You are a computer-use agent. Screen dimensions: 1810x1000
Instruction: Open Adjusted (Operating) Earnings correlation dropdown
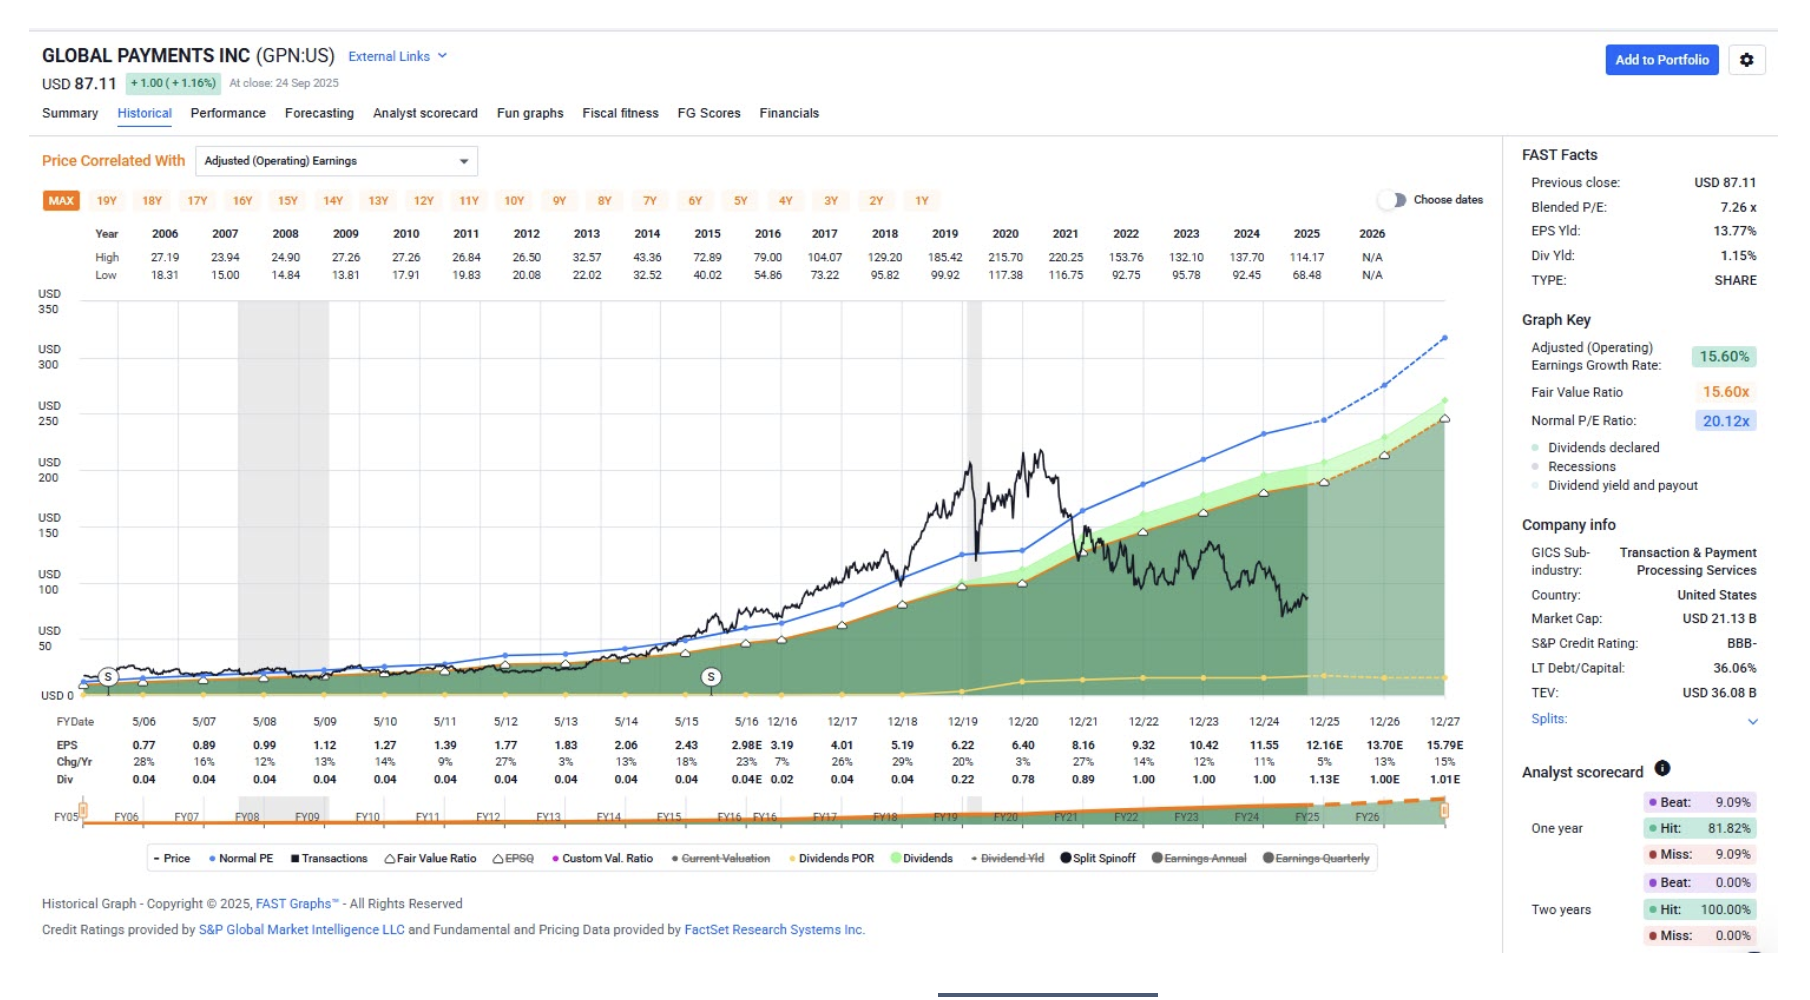pos(336,161)
